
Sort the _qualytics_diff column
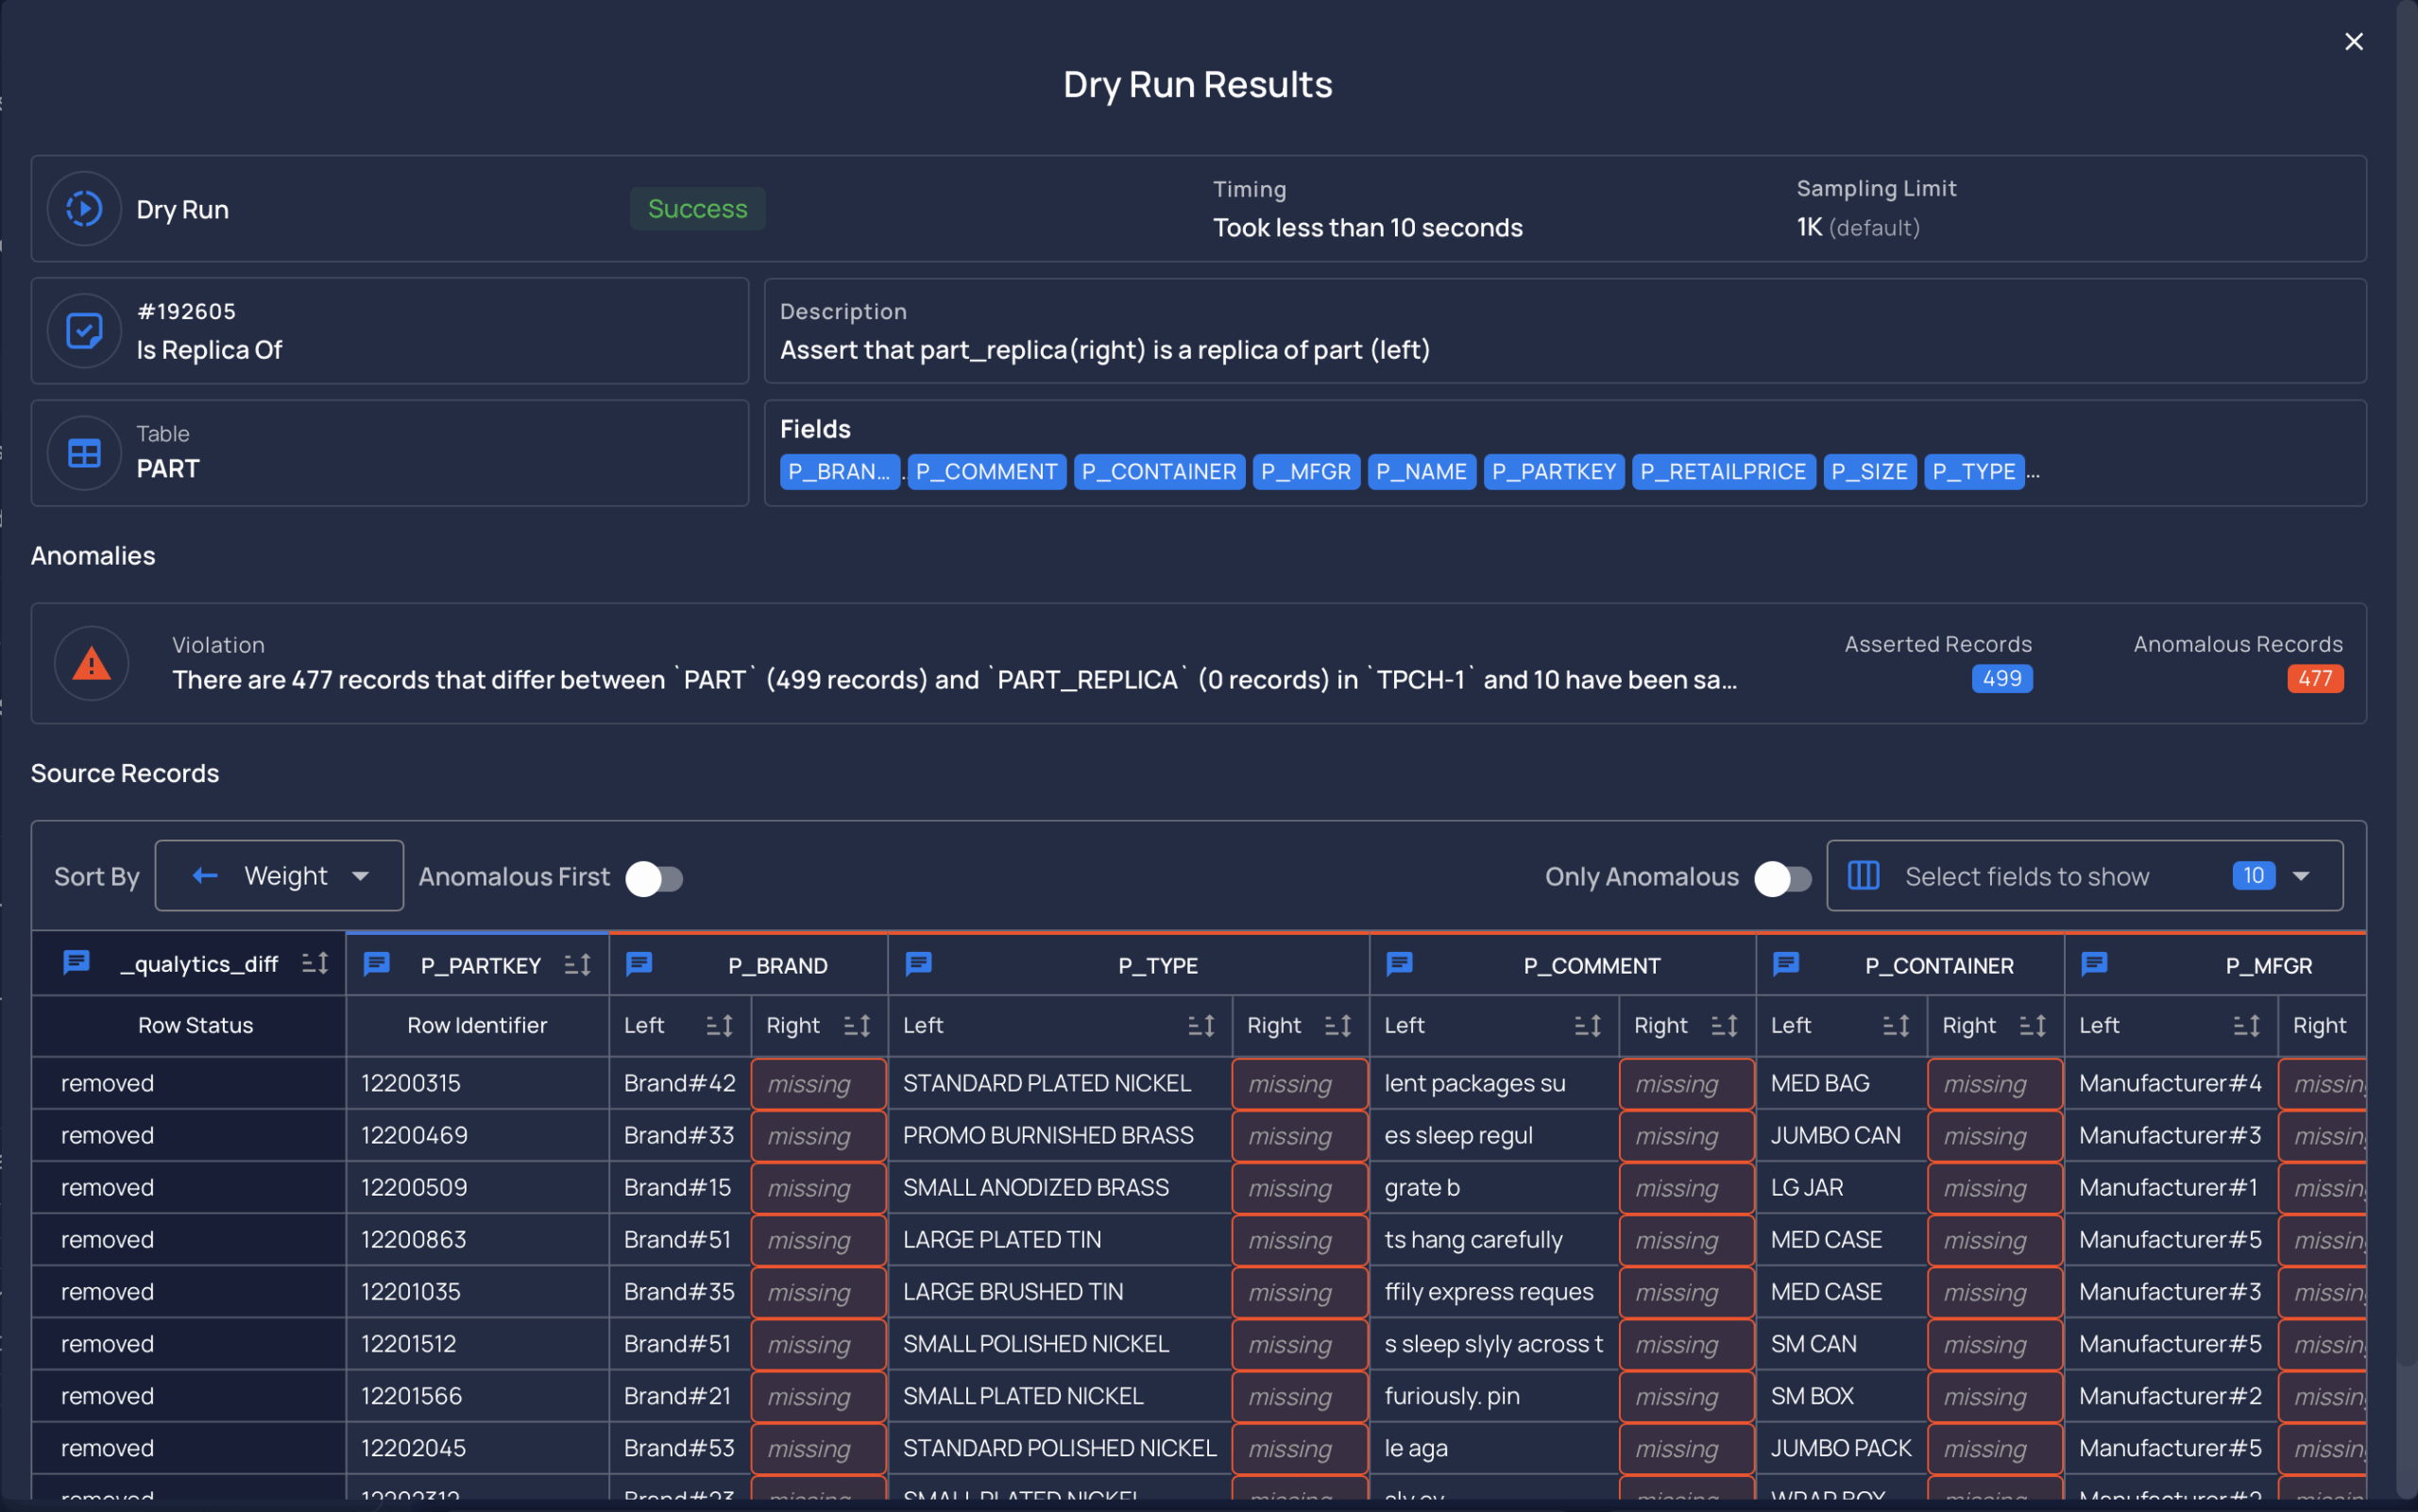(x=315, y=963)
